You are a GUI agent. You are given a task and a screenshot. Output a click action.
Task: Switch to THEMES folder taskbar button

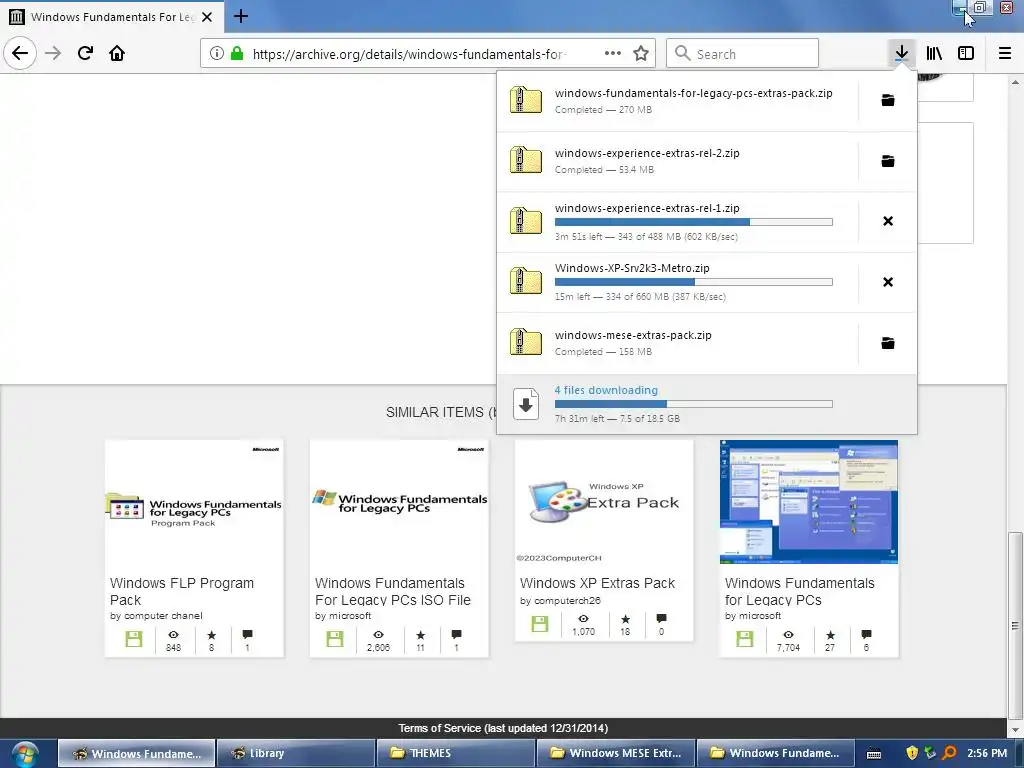[455, 753]
